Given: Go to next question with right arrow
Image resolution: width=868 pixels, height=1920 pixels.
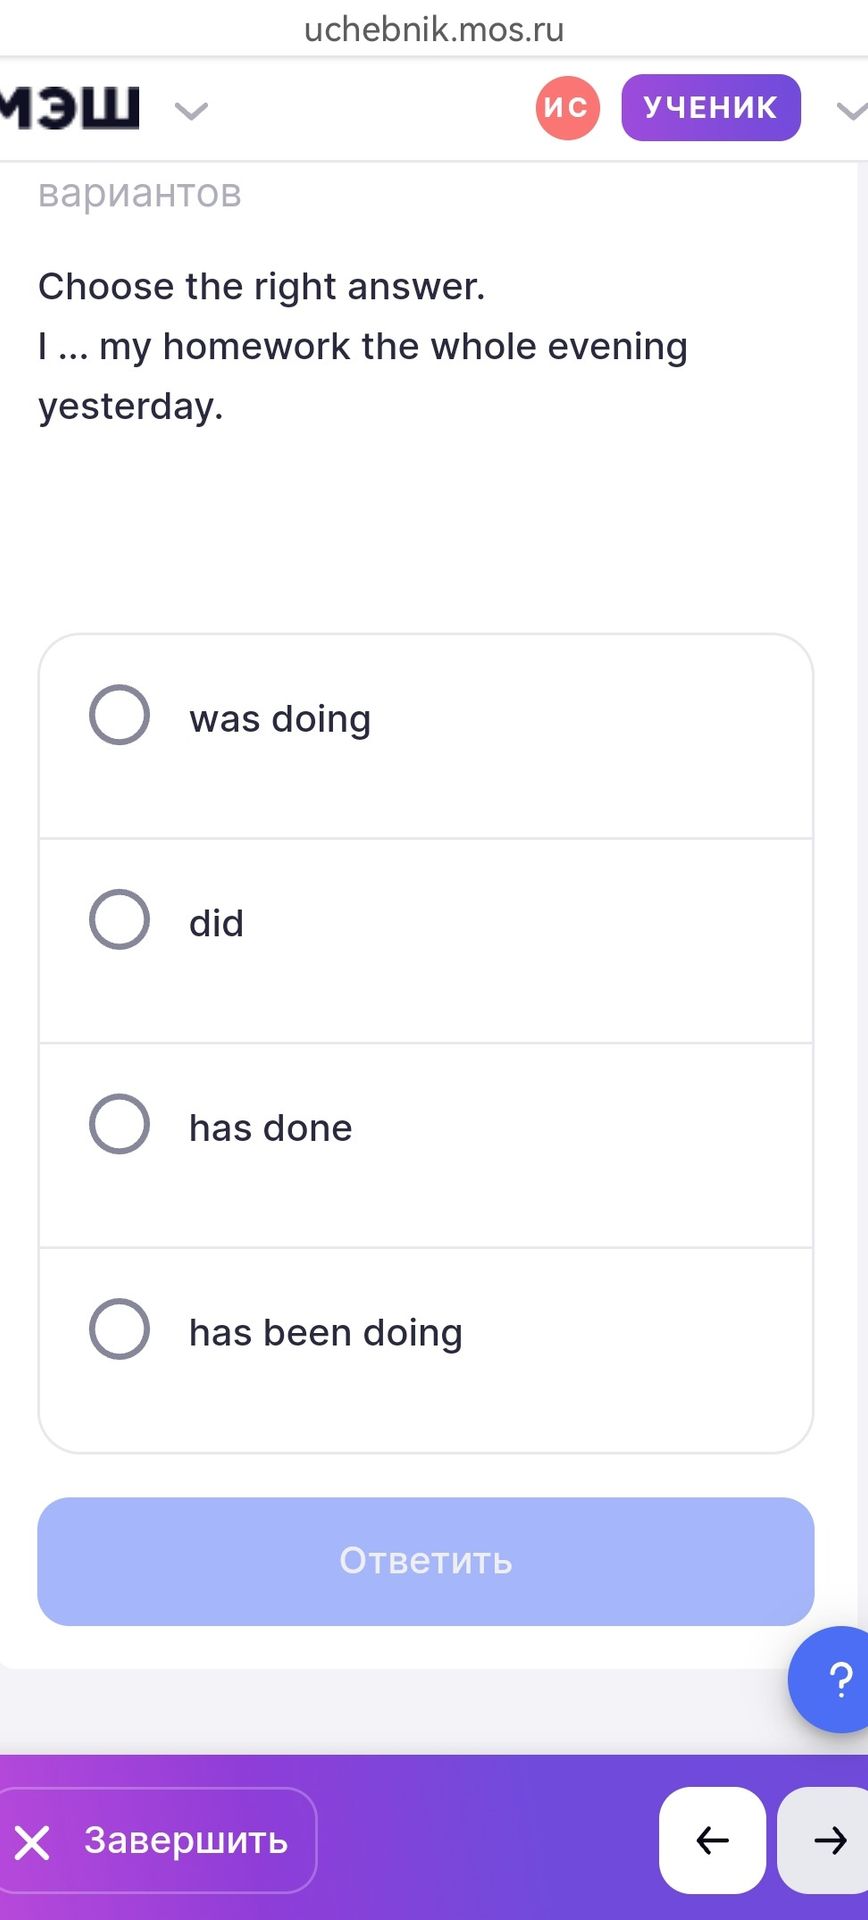Looking at the screenshot, I should pos(824,1840).
